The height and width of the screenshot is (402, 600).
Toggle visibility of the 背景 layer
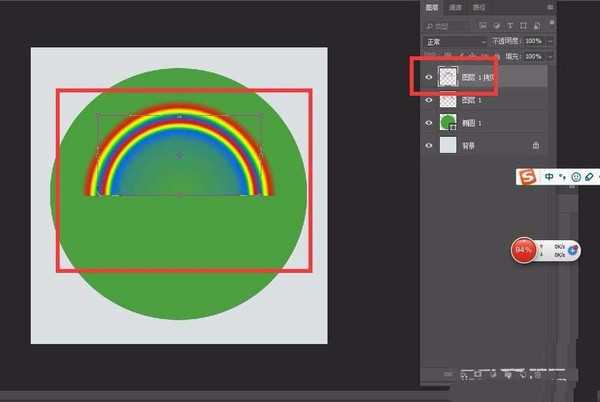pyautogui.click(x=429, y=145)
